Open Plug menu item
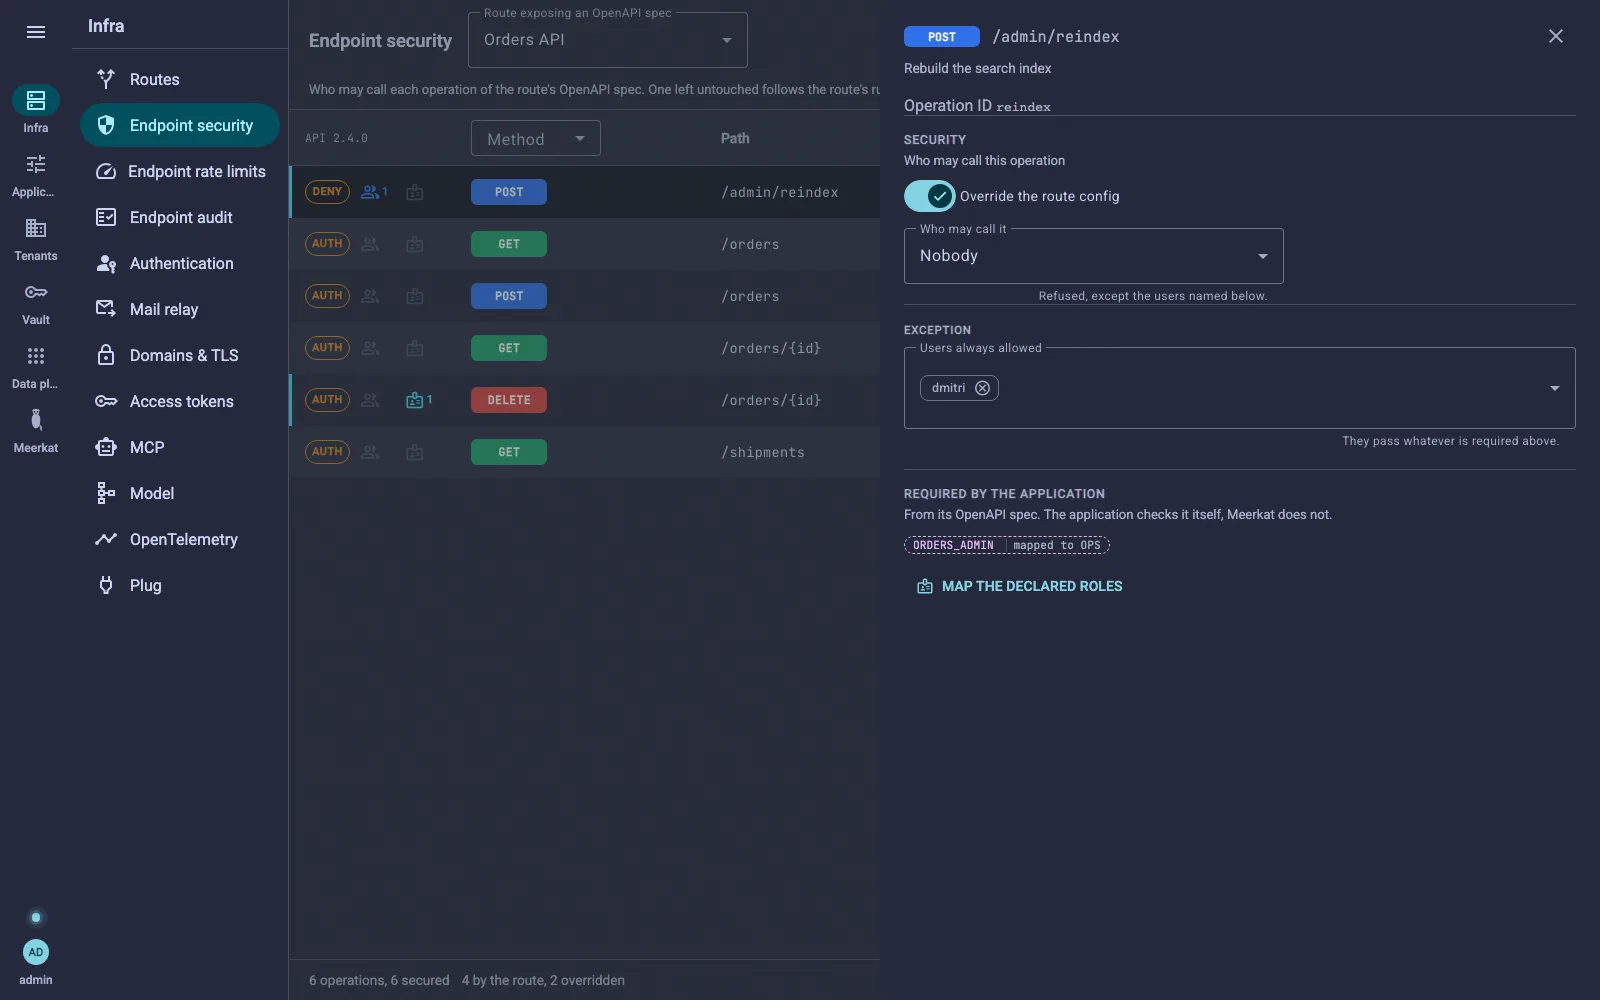The height and width of the screenshot is (1000, 1600). click(x=180, y=585)
